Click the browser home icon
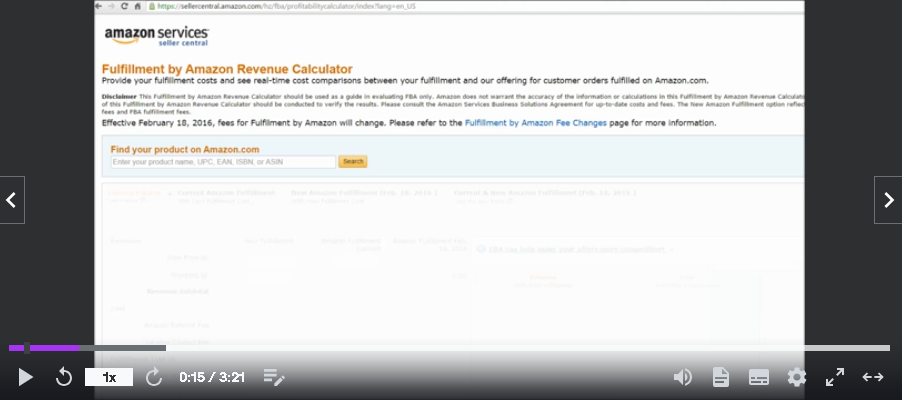The height and width of the screenshot is (401, 902). pos(137,6)
